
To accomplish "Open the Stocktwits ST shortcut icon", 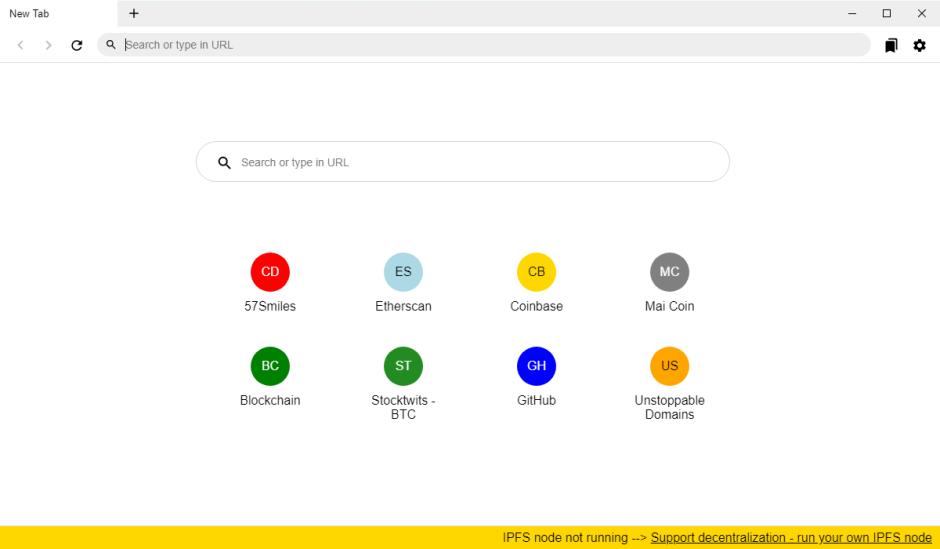I will (403, 366).
